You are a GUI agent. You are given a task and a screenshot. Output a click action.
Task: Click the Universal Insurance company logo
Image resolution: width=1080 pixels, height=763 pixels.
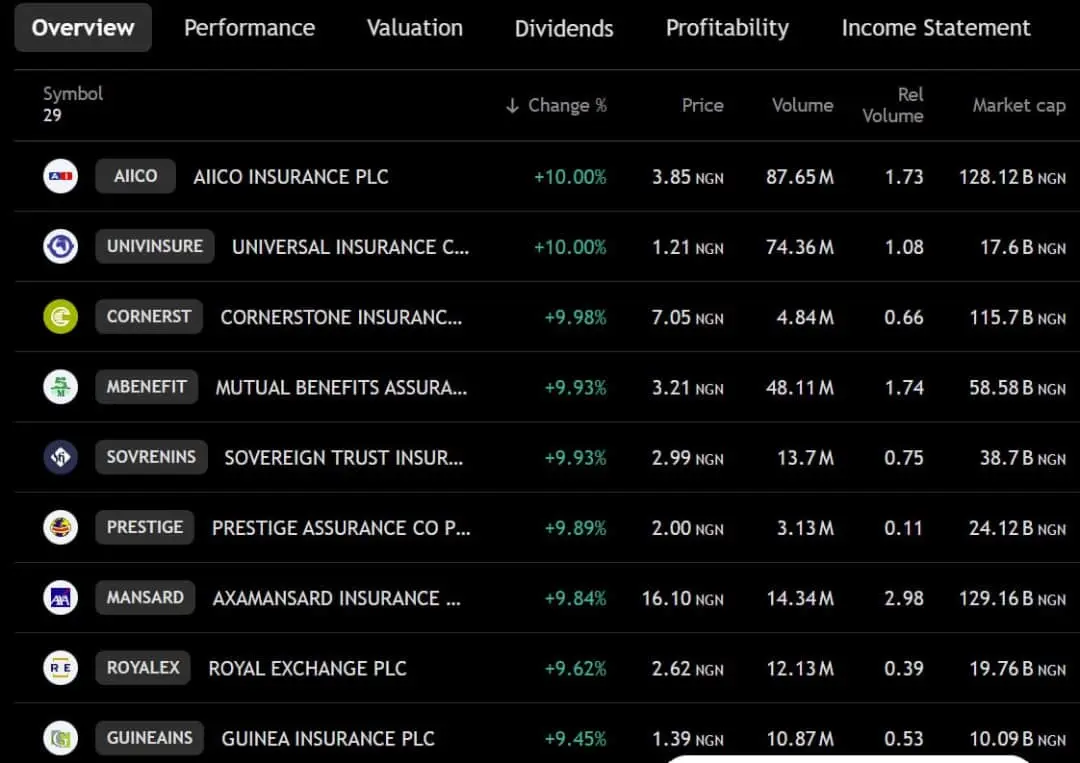61,247
